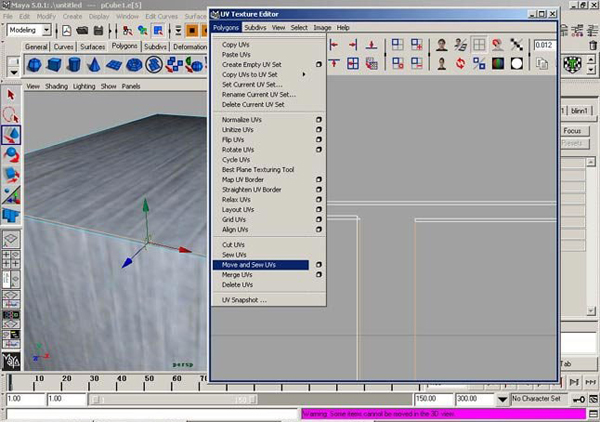Click the 0.012 value field in UV editor
Viewport: 600px width, 422px height.
coord(544,45)
